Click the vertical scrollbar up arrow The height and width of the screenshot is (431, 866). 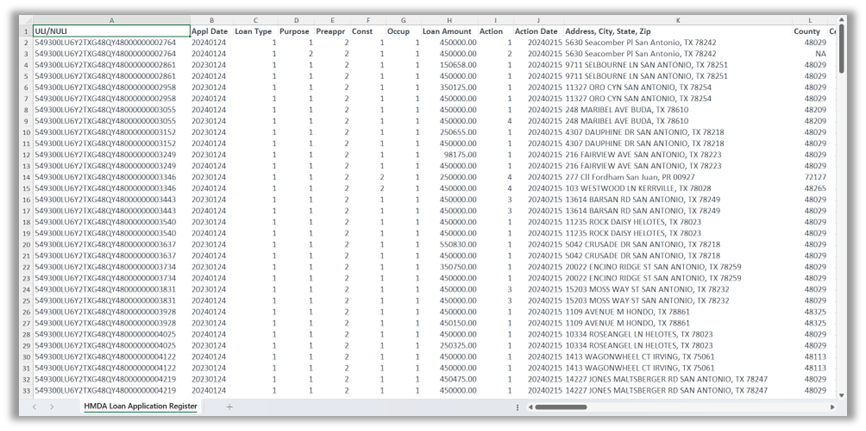[841, 20]
